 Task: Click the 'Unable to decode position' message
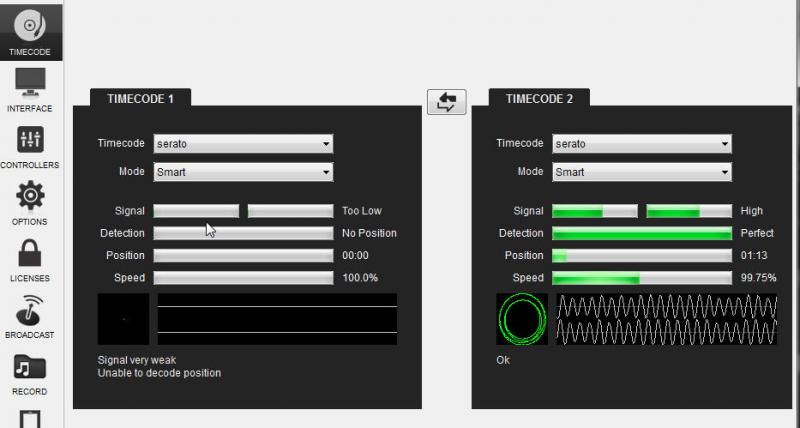click(x=159, y=373)
